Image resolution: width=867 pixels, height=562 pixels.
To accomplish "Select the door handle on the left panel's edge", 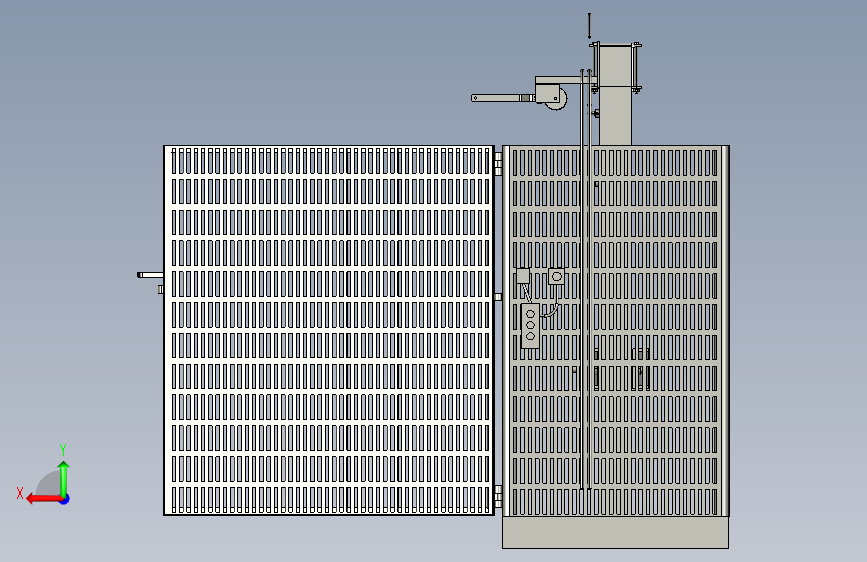I will 150,275.
